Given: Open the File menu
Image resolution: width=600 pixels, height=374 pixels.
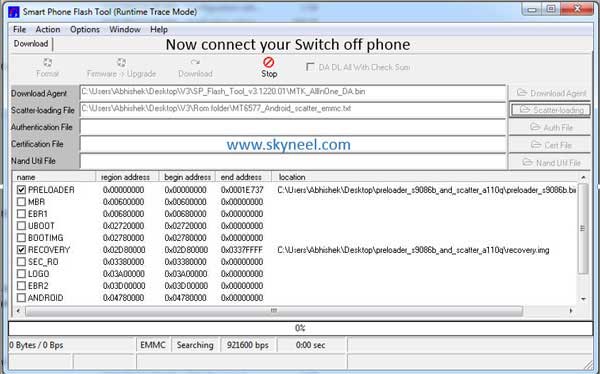Looking at the screenshot, I should tap(19, 29).
